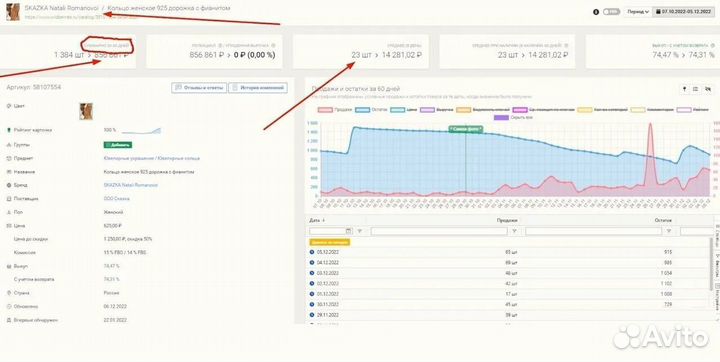Viewport: 720px width, 362px height.
Task: Click the list view icon above the chart
Action: coord(696,89)
